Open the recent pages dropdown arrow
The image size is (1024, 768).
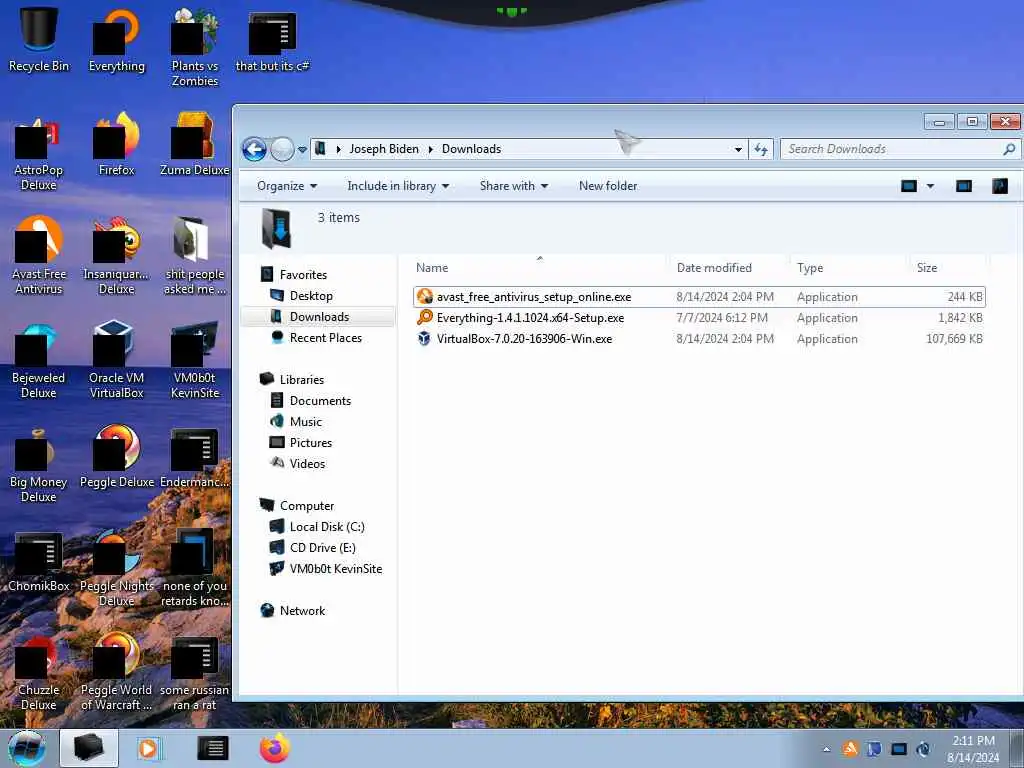pyautogui.click(x=302, y=150)
